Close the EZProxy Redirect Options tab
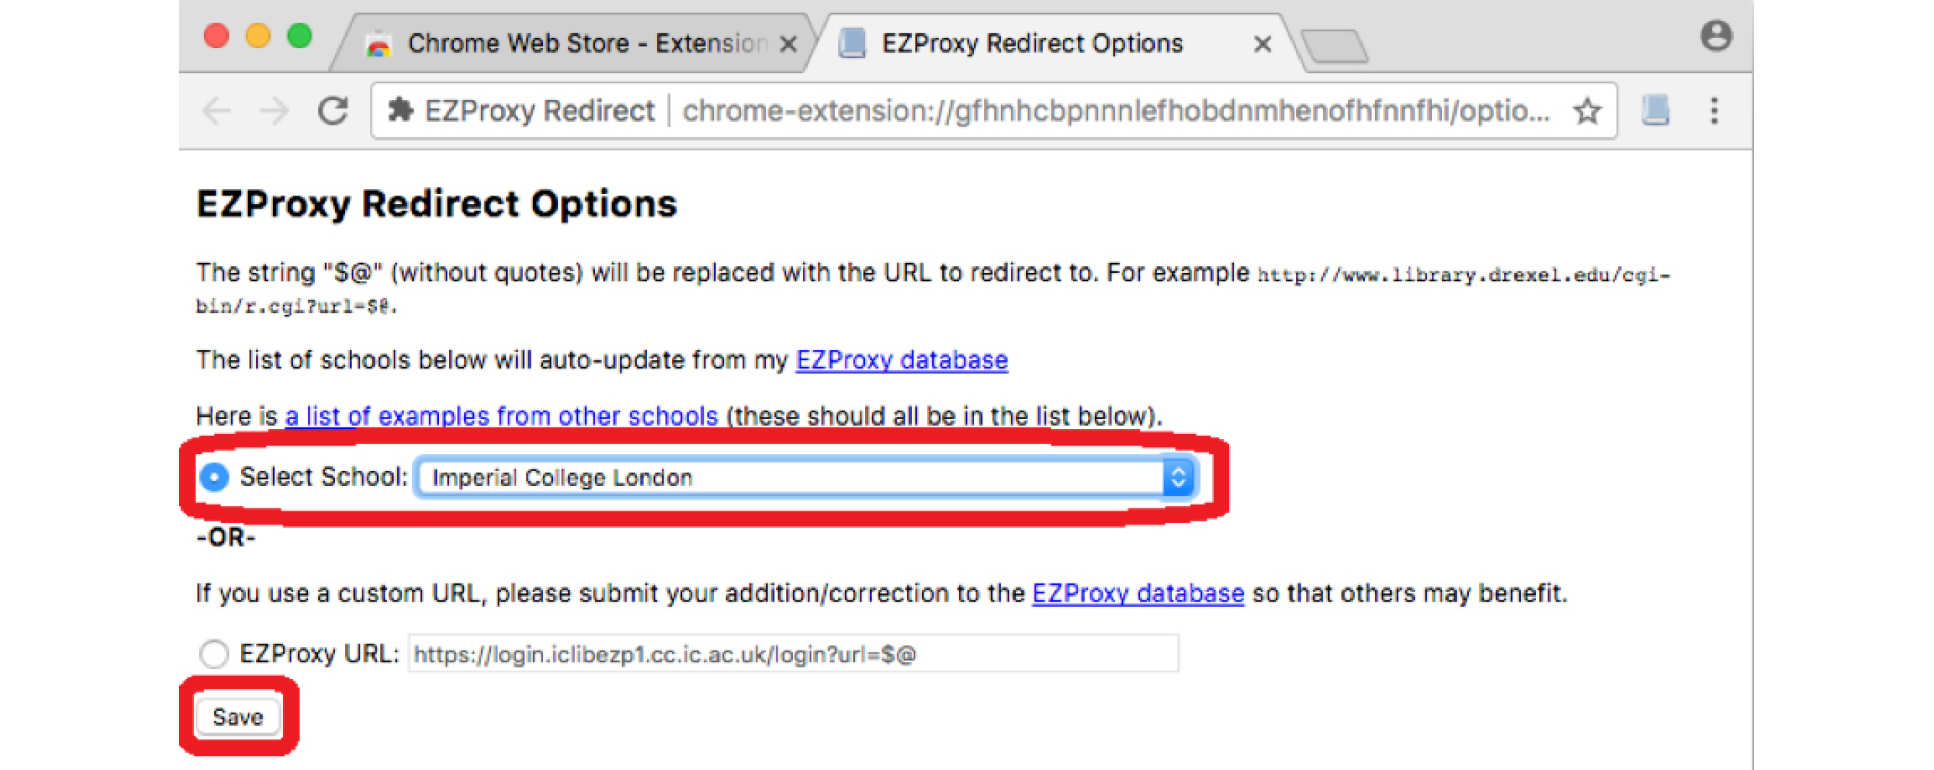 pyautogui.click(x=1262, y=44)
